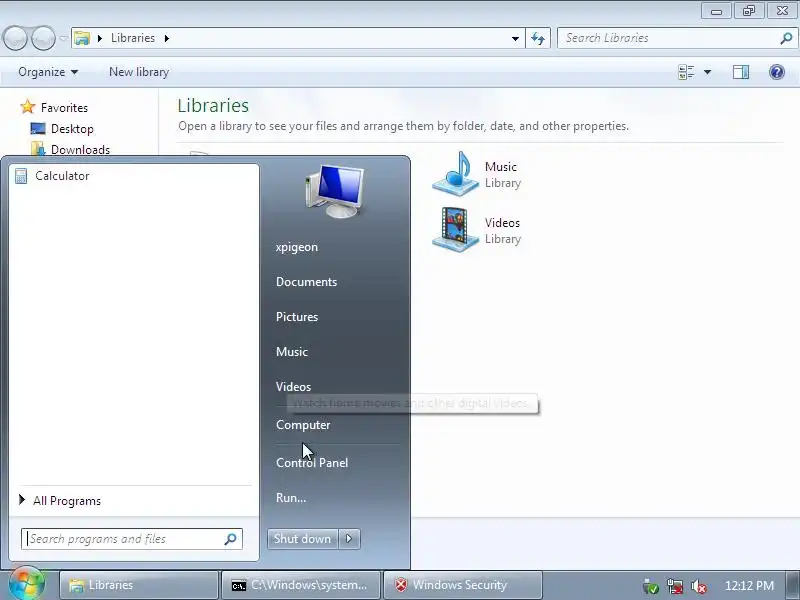
Task: Click the Search Libraries field
Action: [677, 38]
